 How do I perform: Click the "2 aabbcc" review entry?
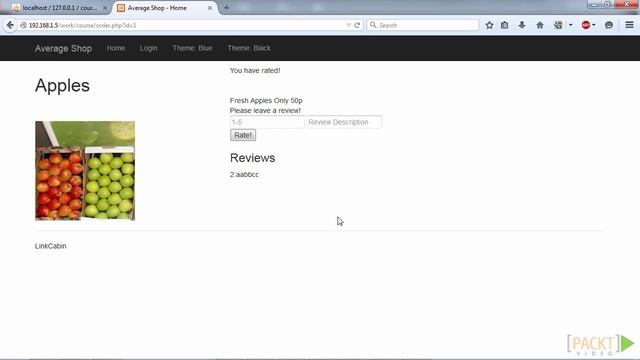(x=244, y=175)
